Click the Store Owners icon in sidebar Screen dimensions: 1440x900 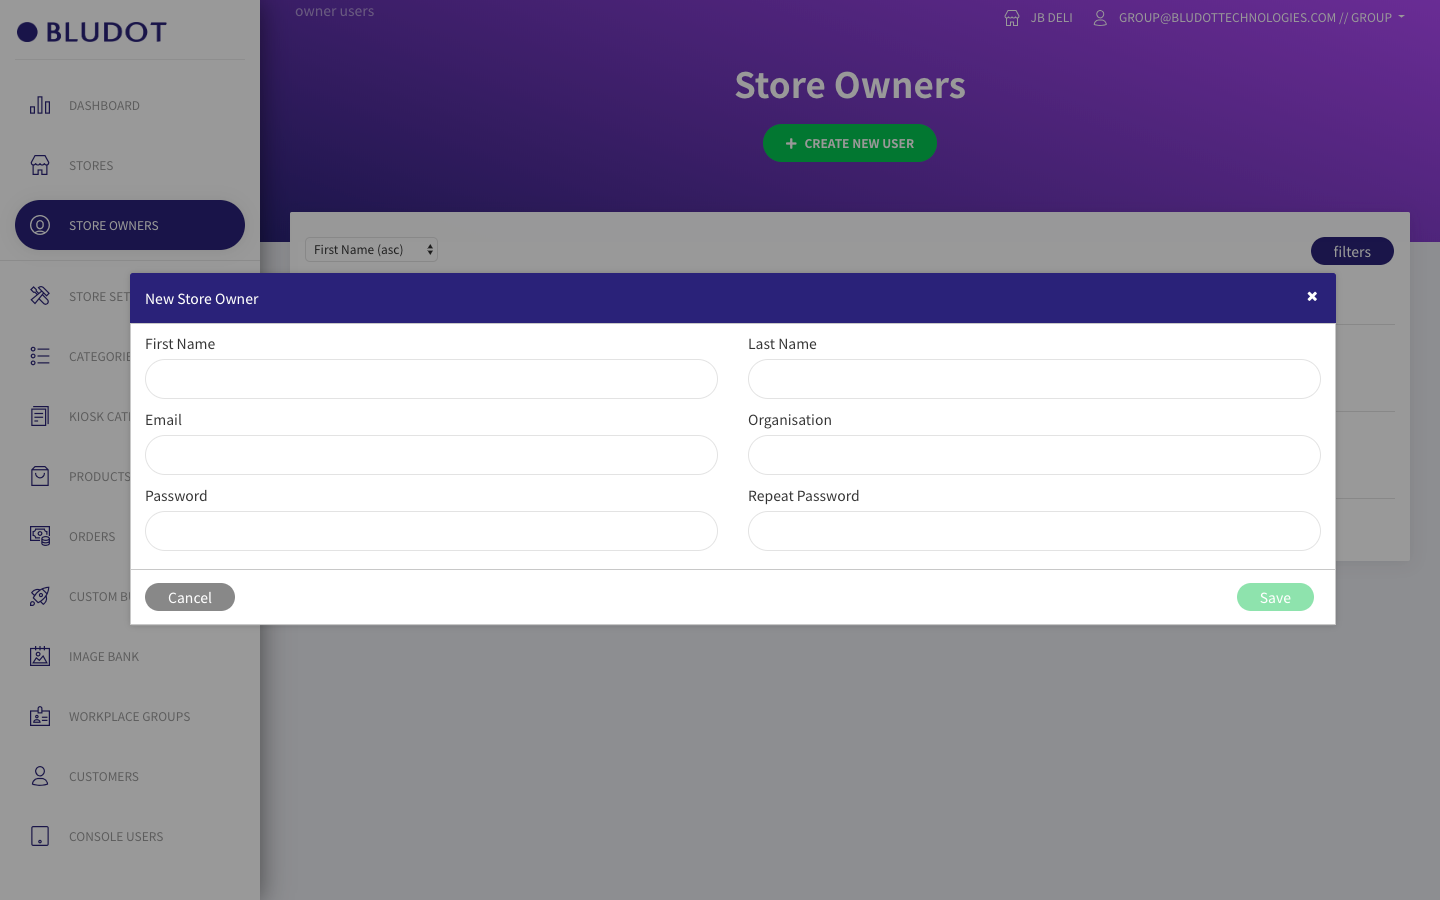click(x=40, y=225)
